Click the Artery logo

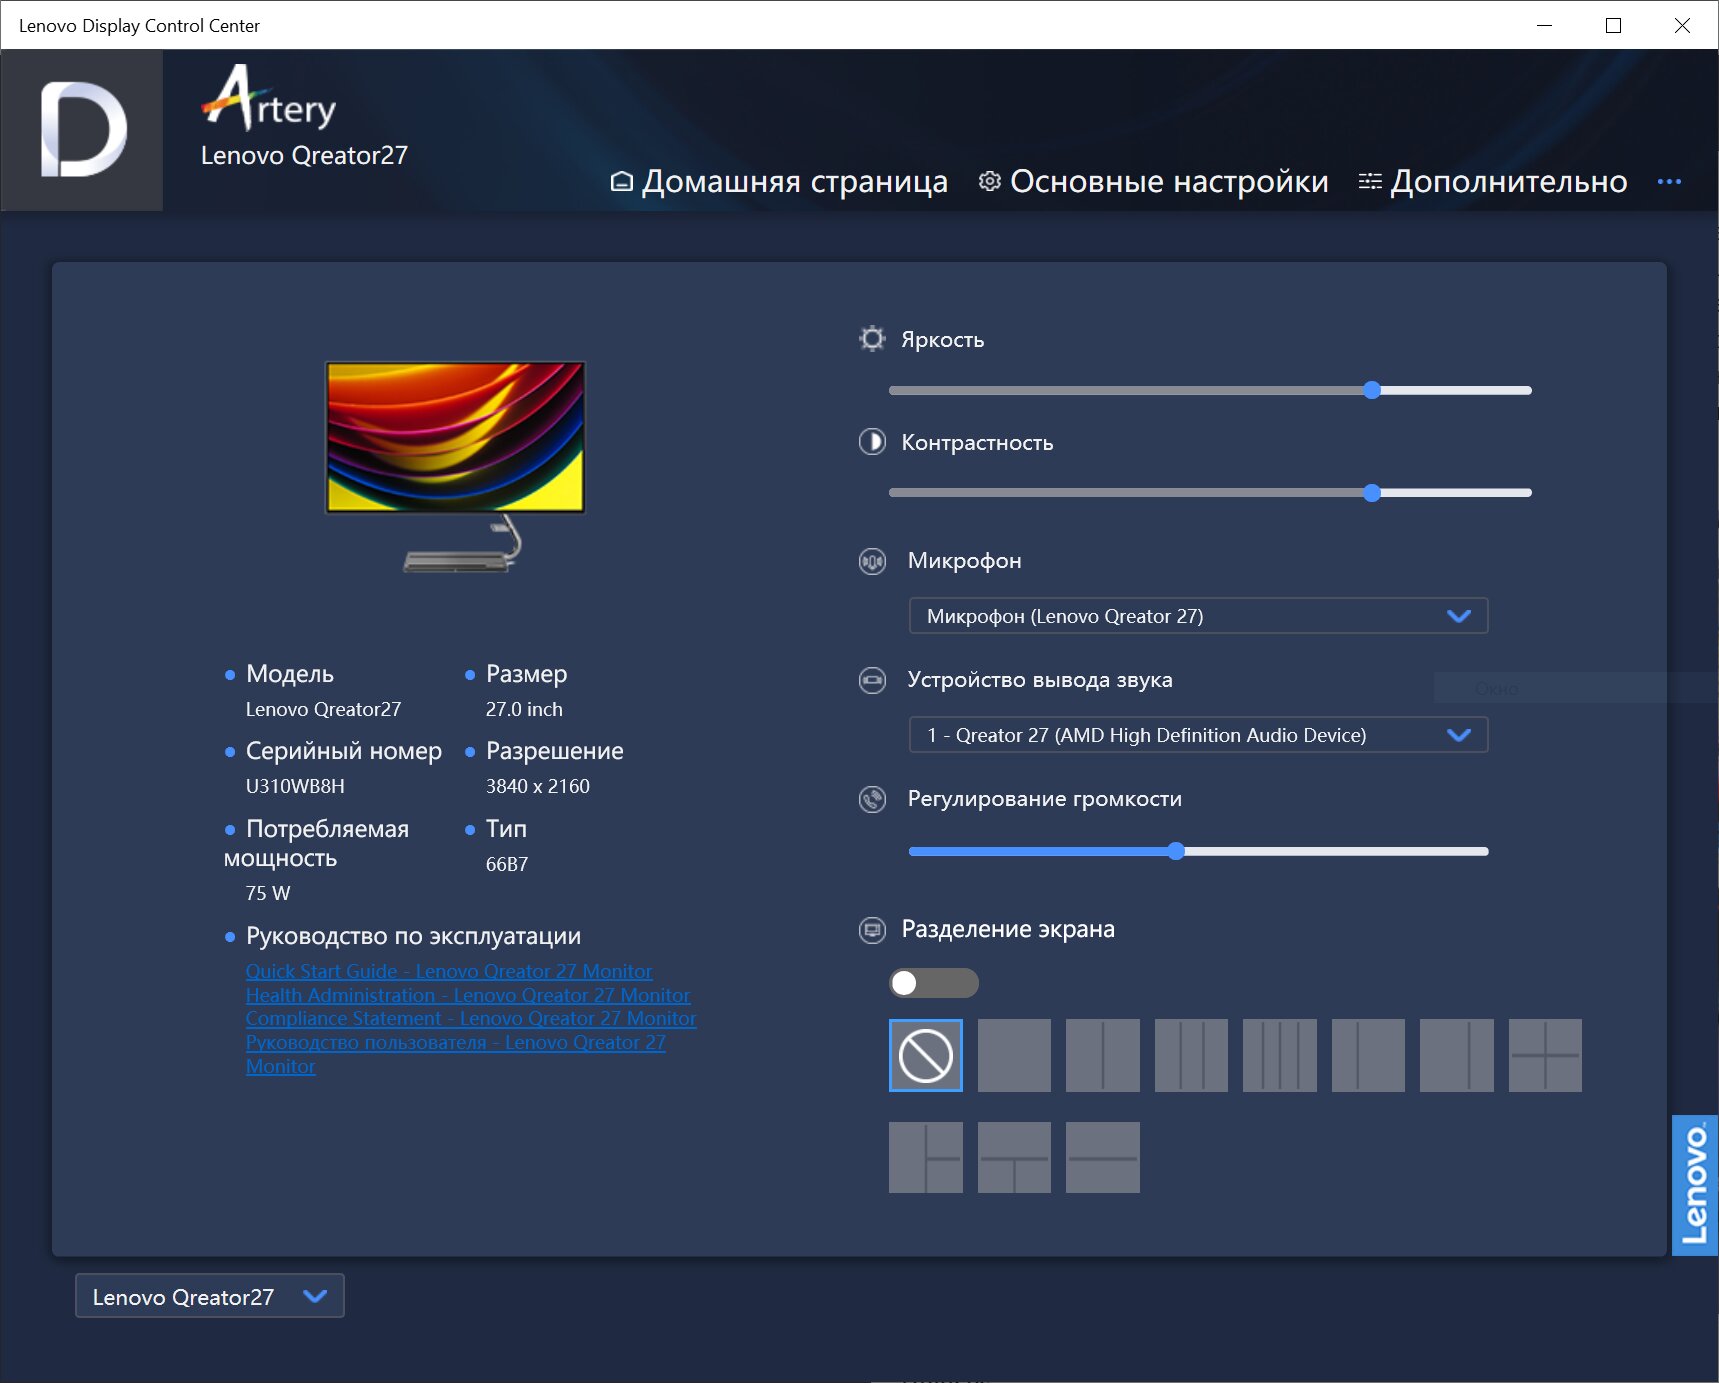coord(269,98)
